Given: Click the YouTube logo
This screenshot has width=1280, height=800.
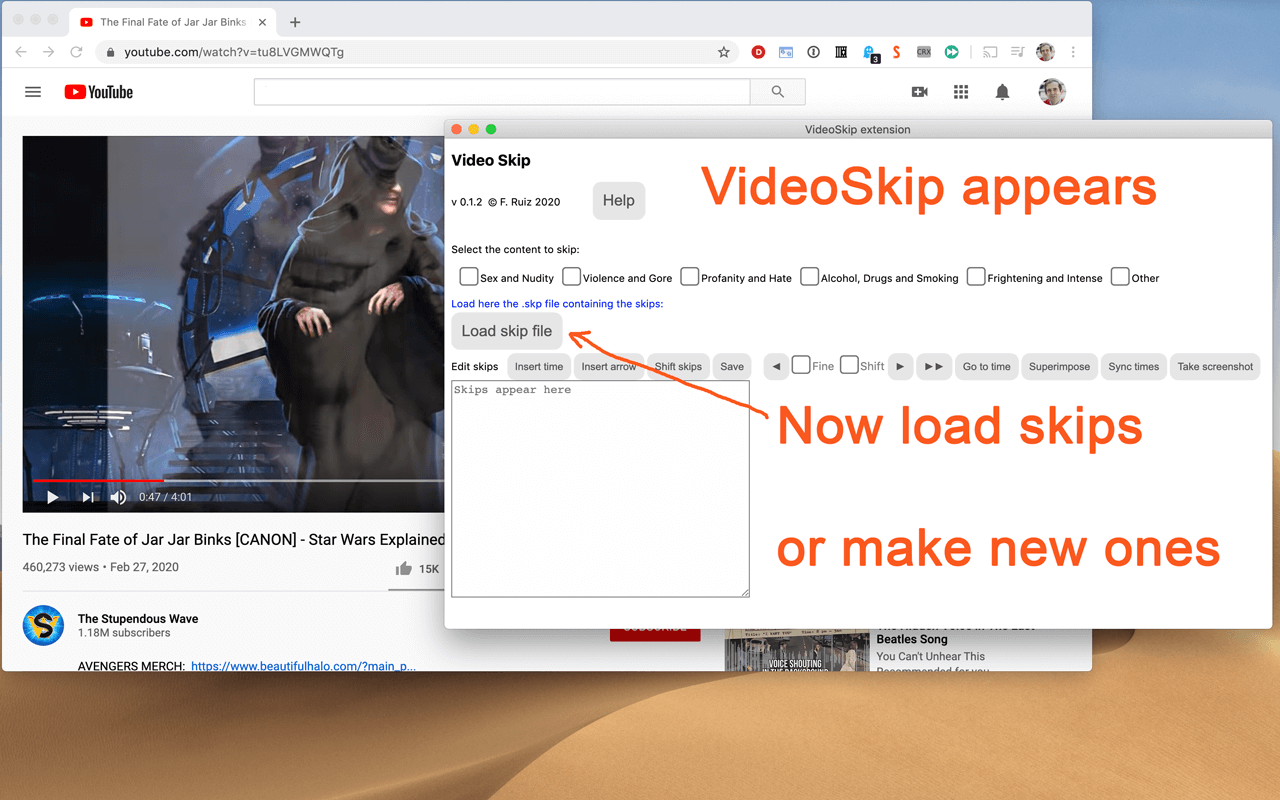Looking at the screenshot, I should [x=97, y=91].
